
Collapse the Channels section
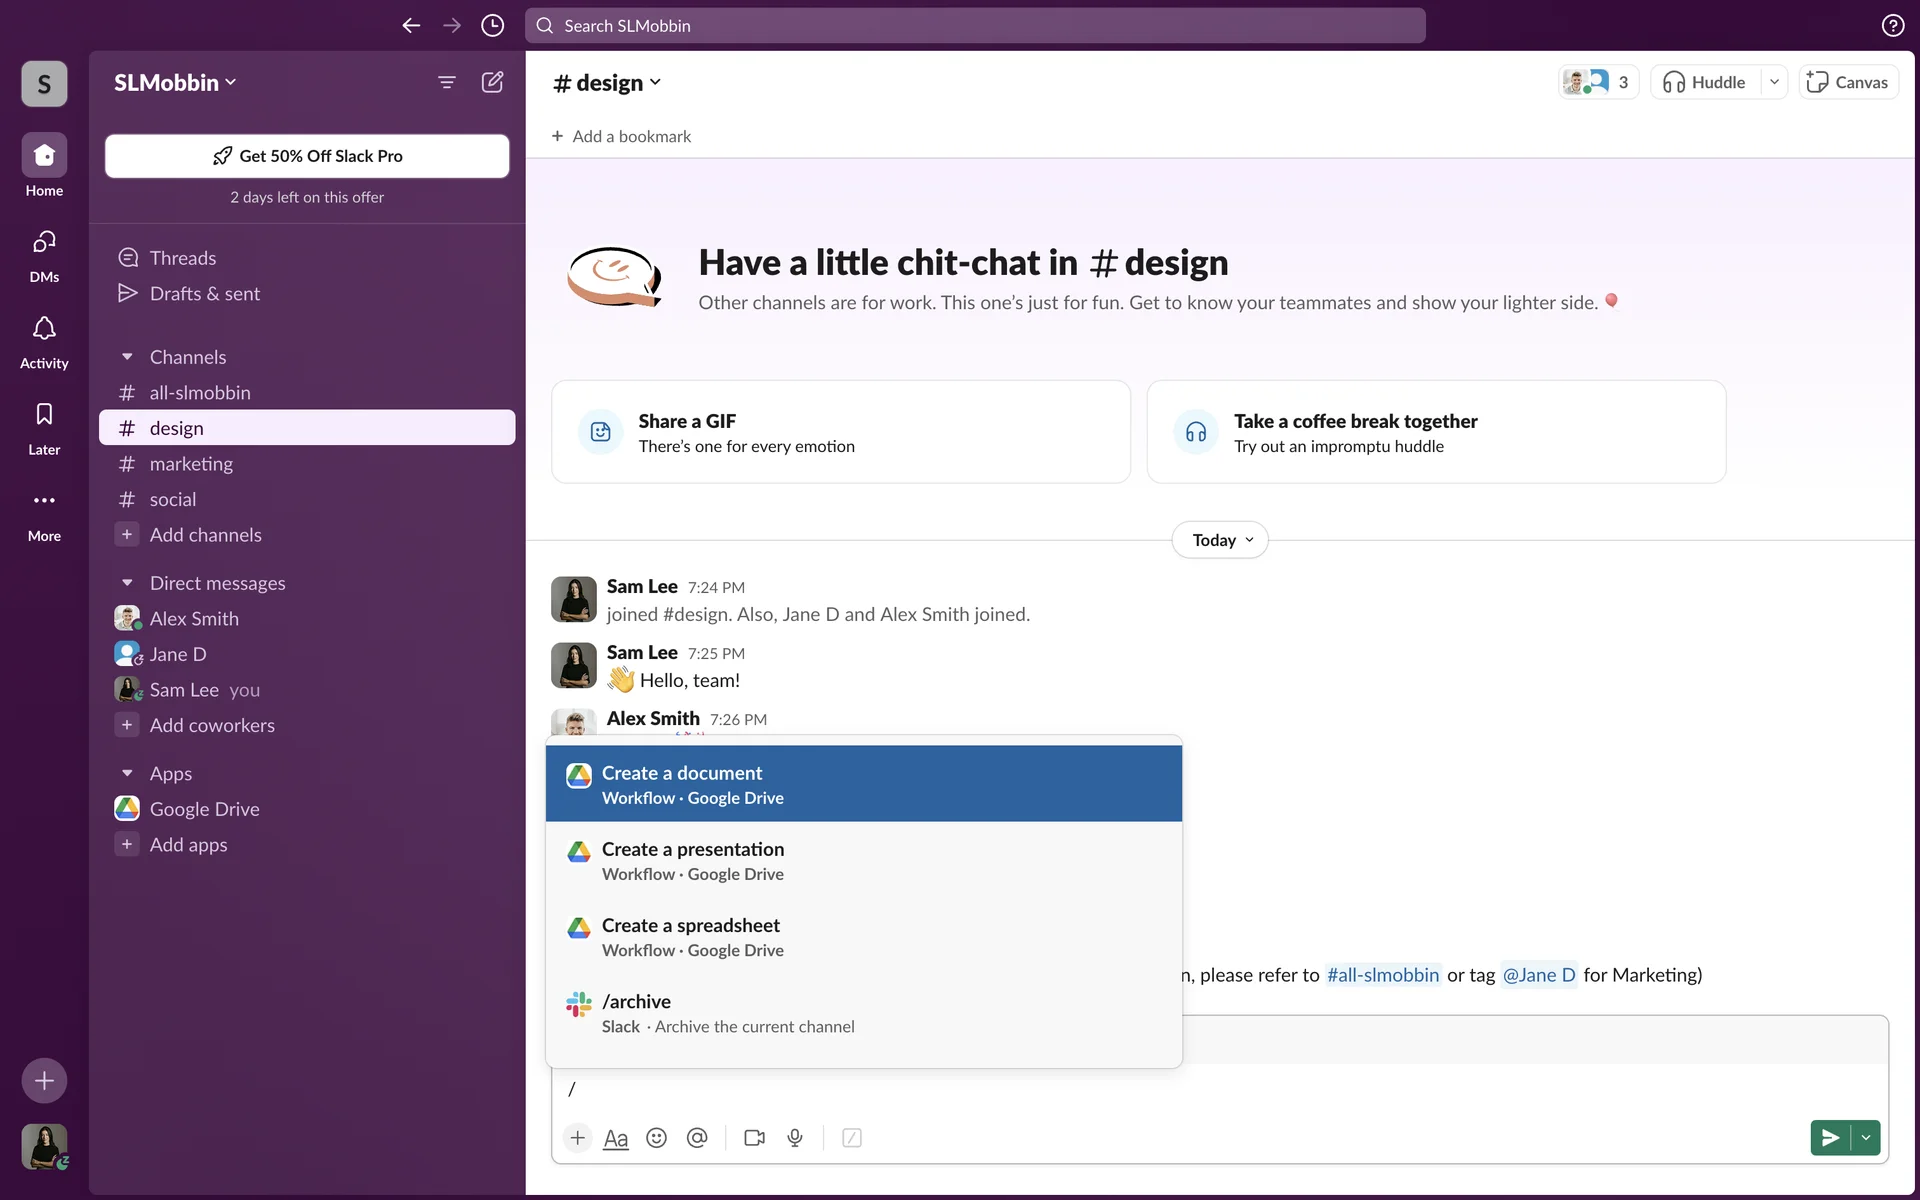point(127,357)
